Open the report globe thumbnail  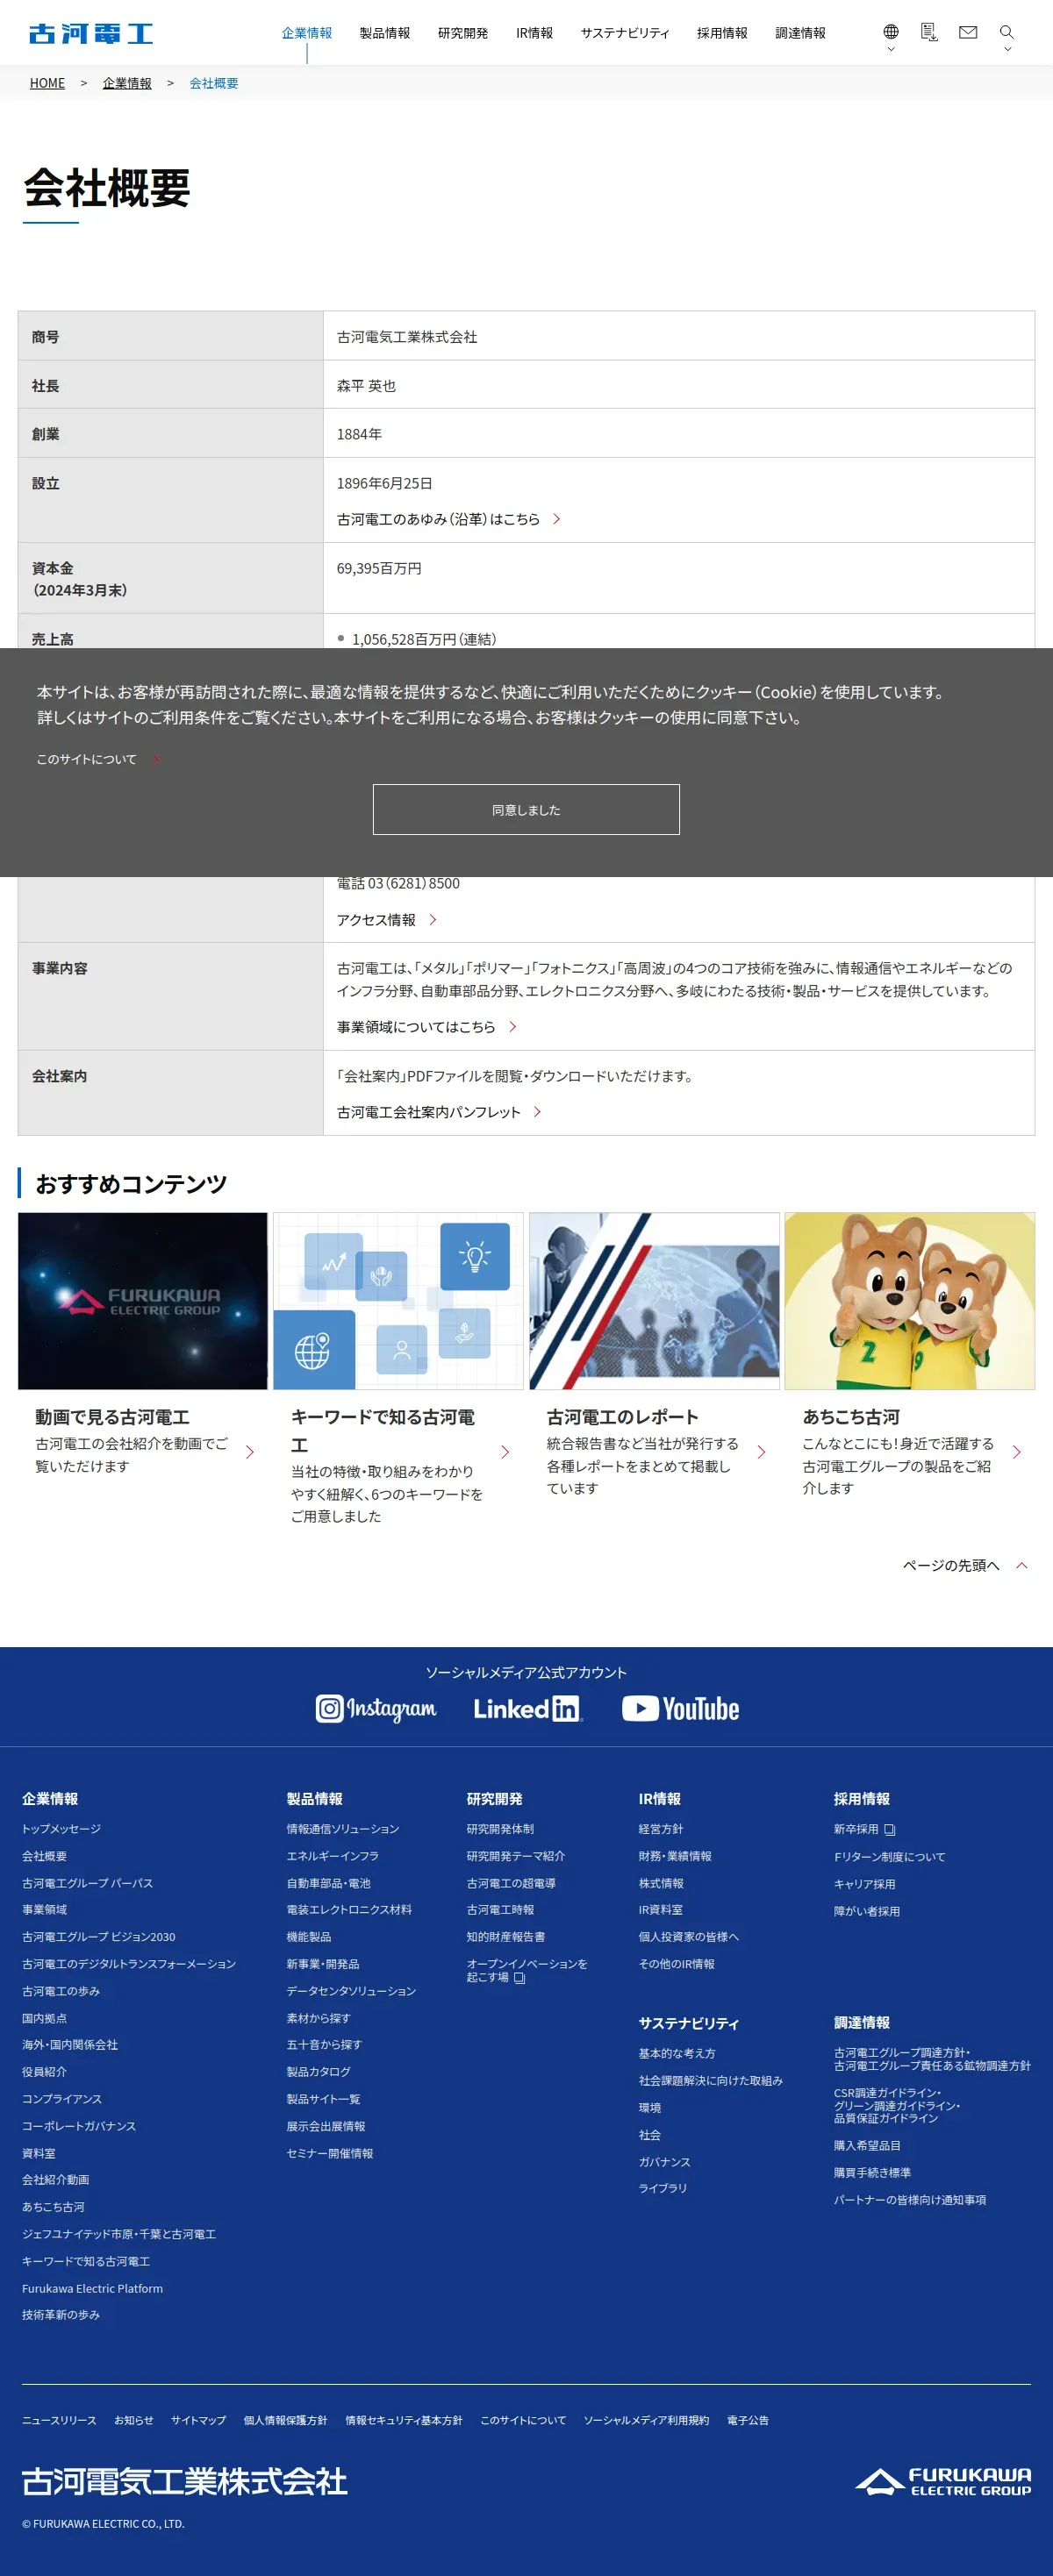click(654, 1300)
